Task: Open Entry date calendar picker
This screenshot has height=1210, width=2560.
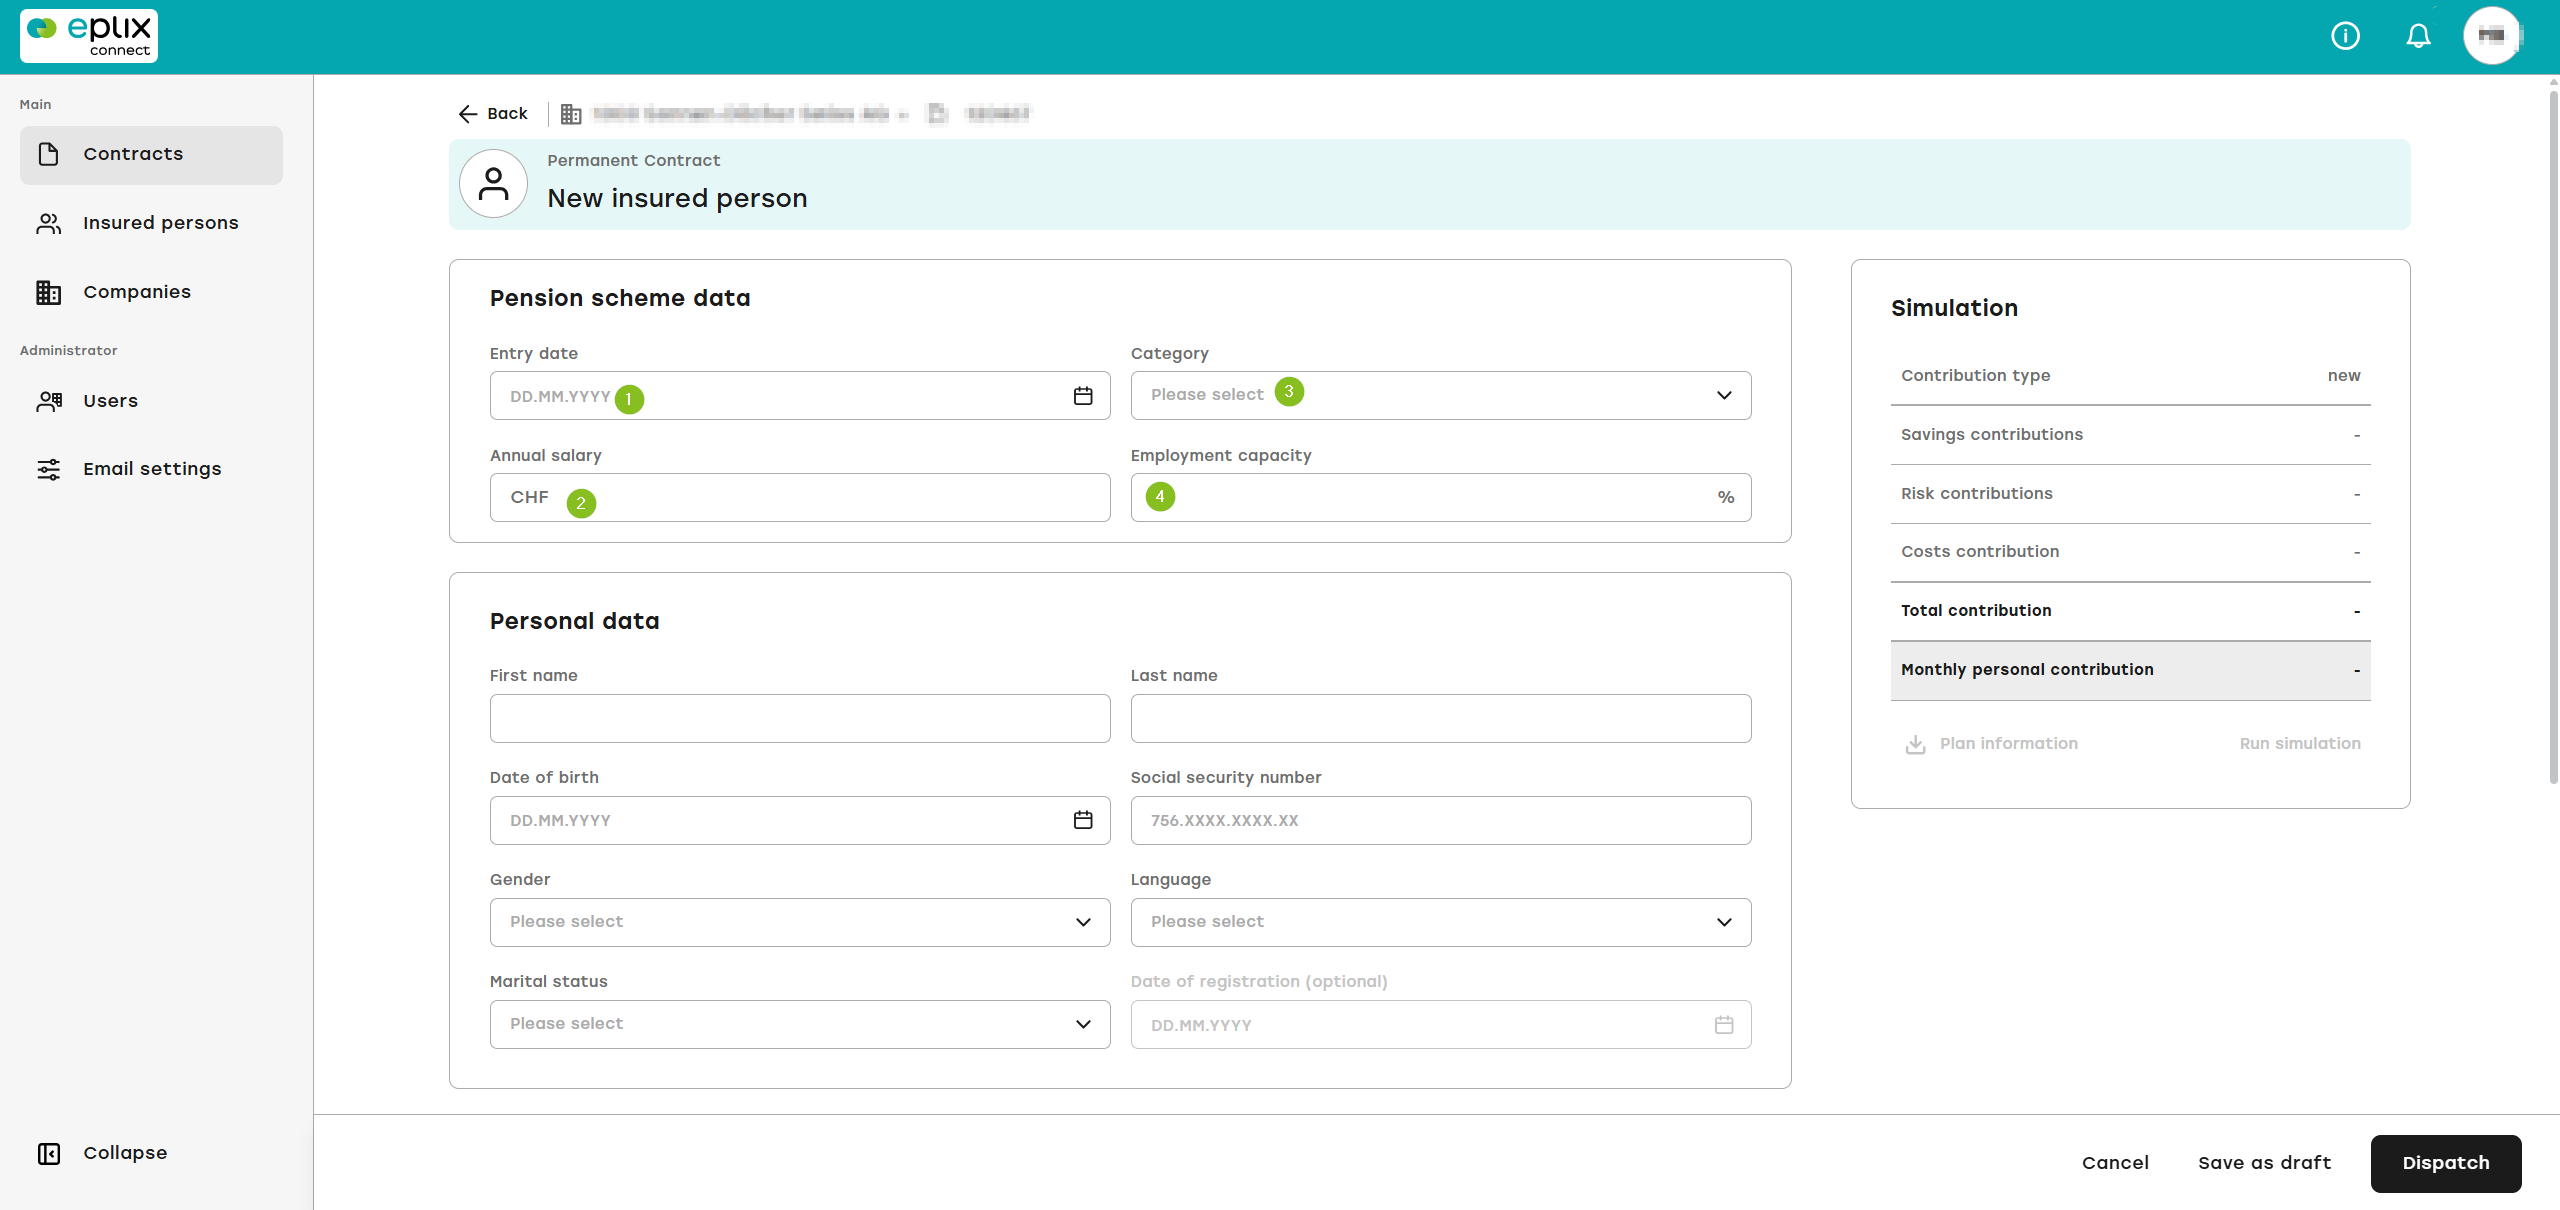Action: tap(1083, 396)
